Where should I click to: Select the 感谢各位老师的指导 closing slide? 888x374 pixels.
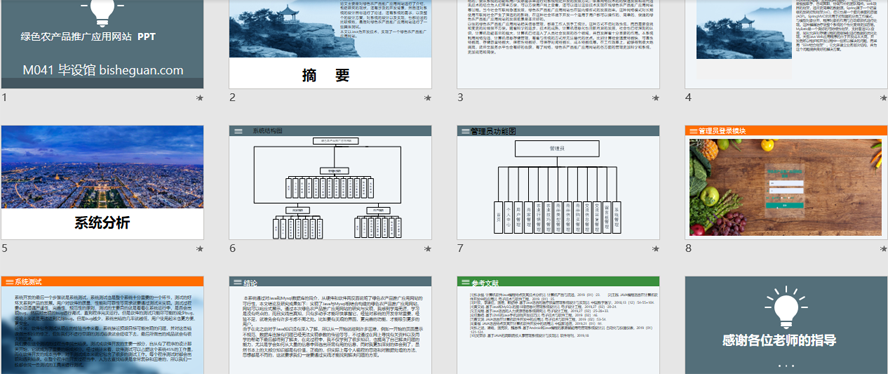click(787, 325)
